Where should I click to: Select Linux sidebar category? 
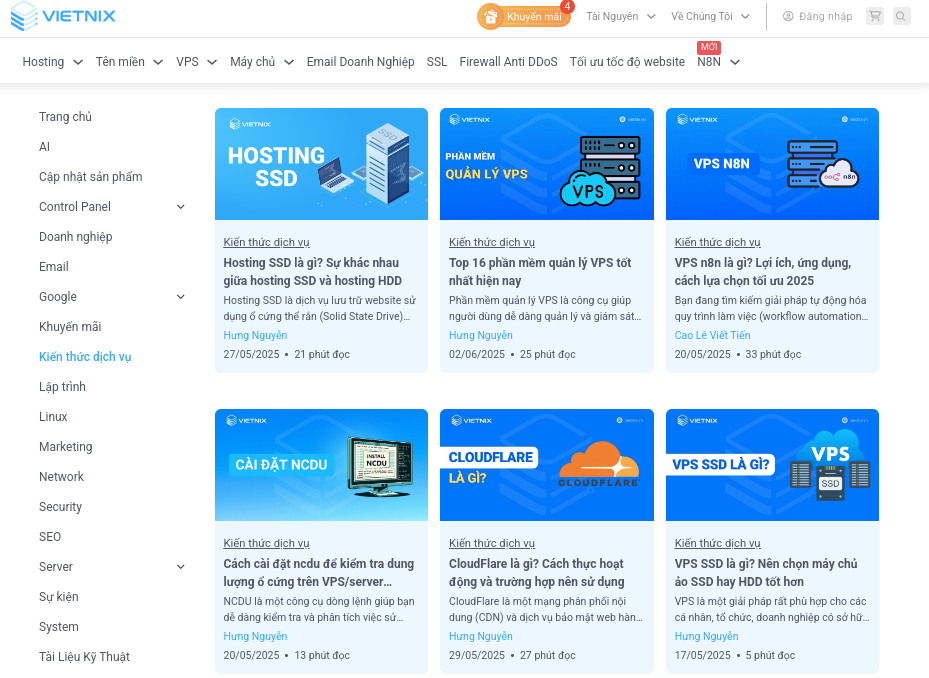(53, 417)
